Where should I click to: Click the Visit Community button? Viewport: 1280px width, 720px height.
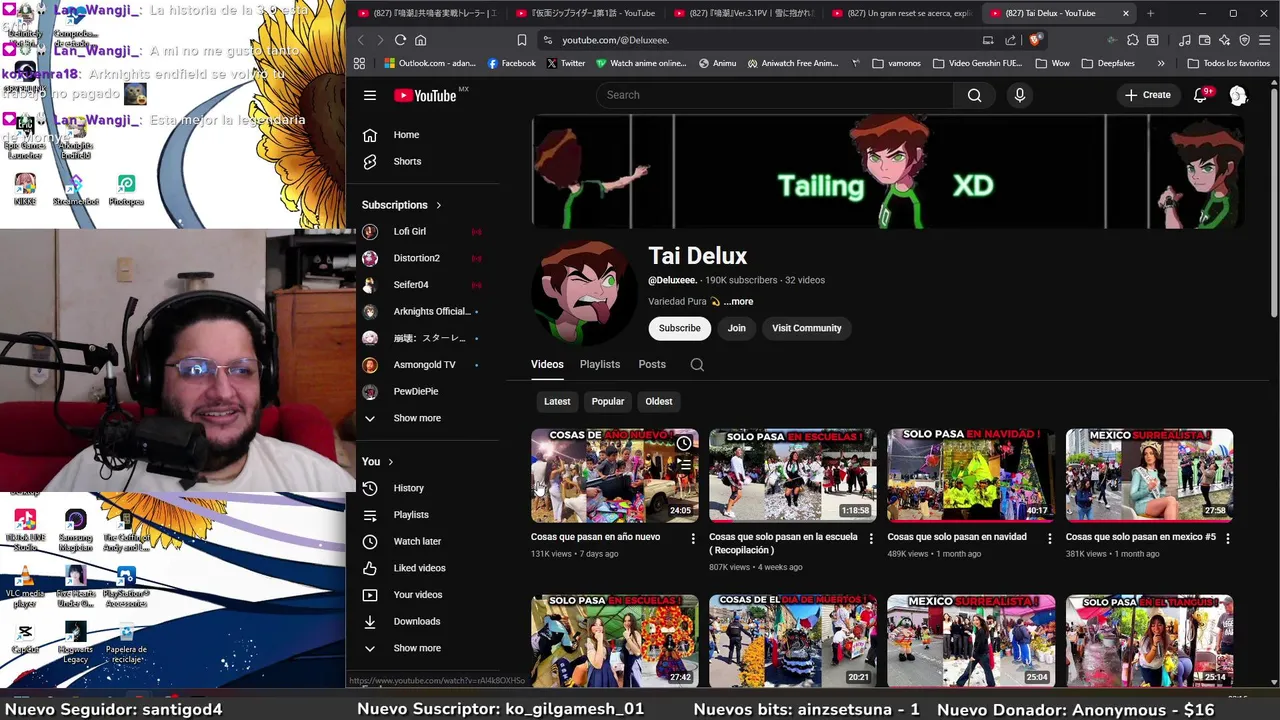(x=807, y=328)
